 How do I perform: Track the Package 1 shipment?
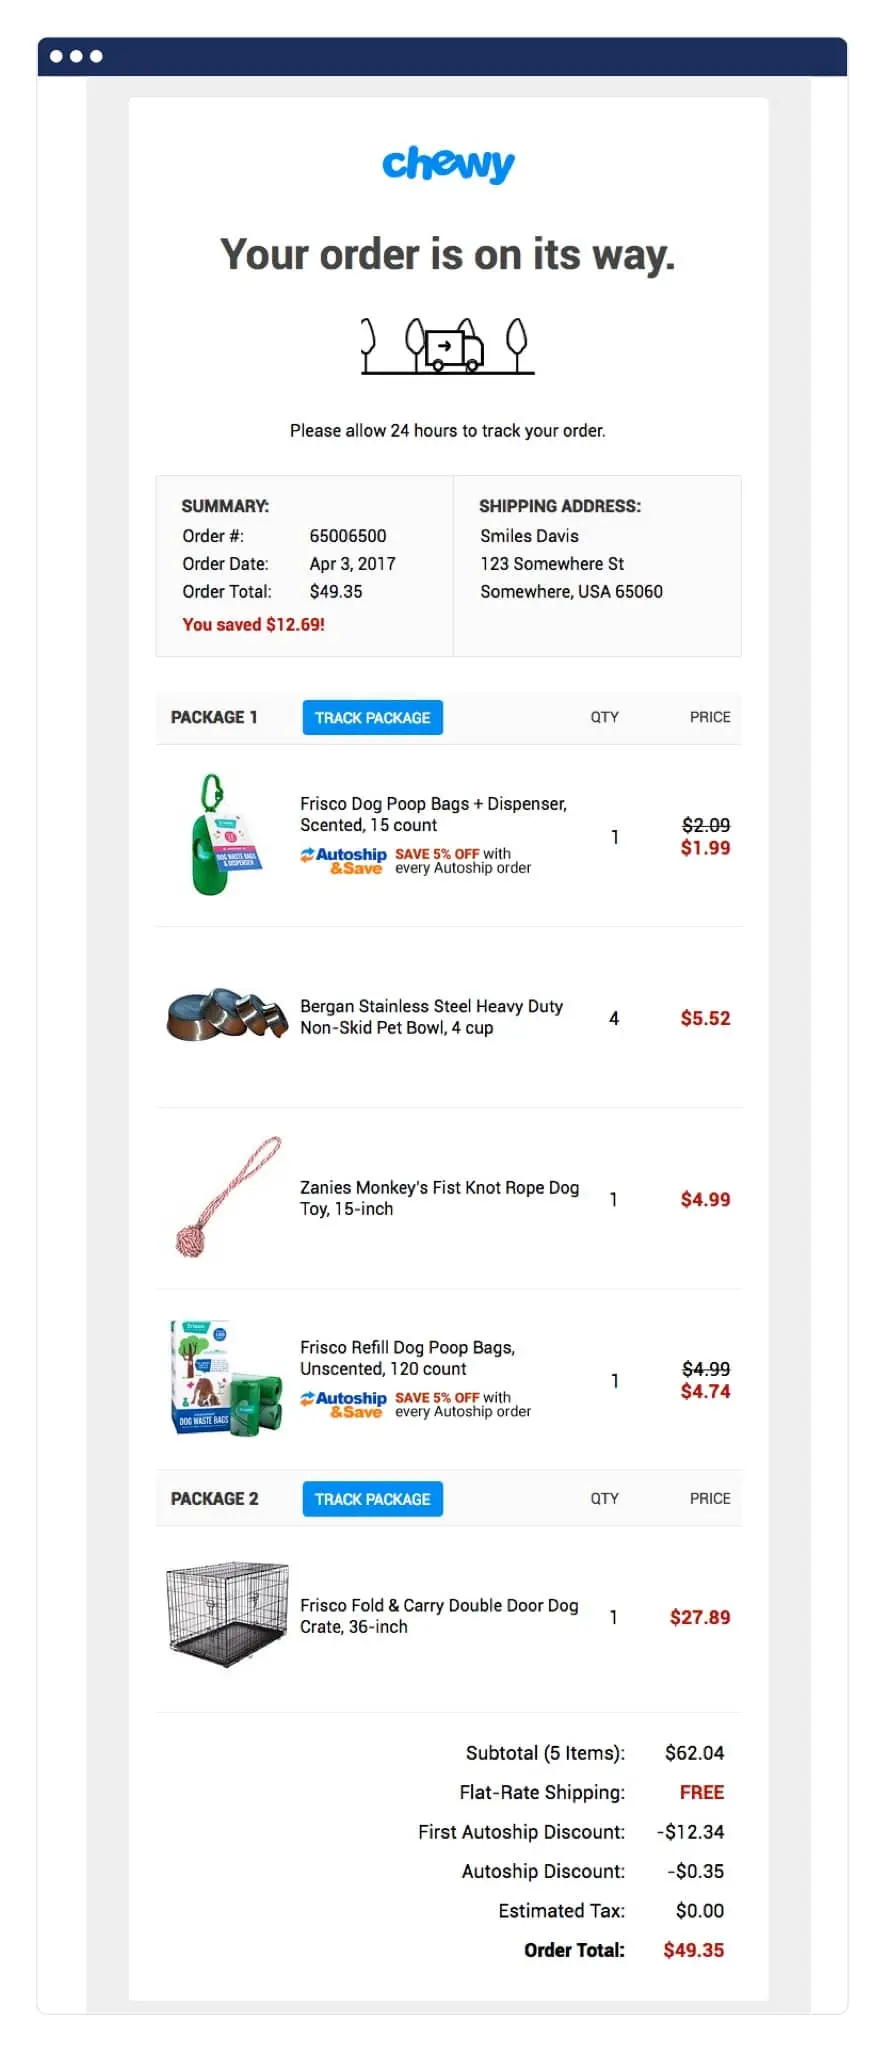click(x=372, y=717)
